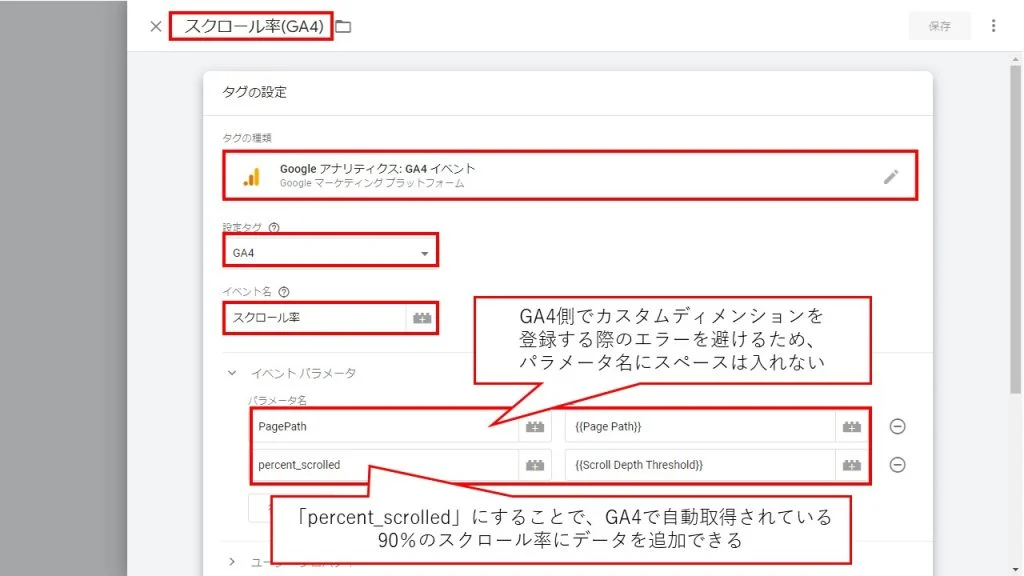Click the Google Analytics bar chart icon
This screenshot has height=576, width=1024.
coord(252,176)
